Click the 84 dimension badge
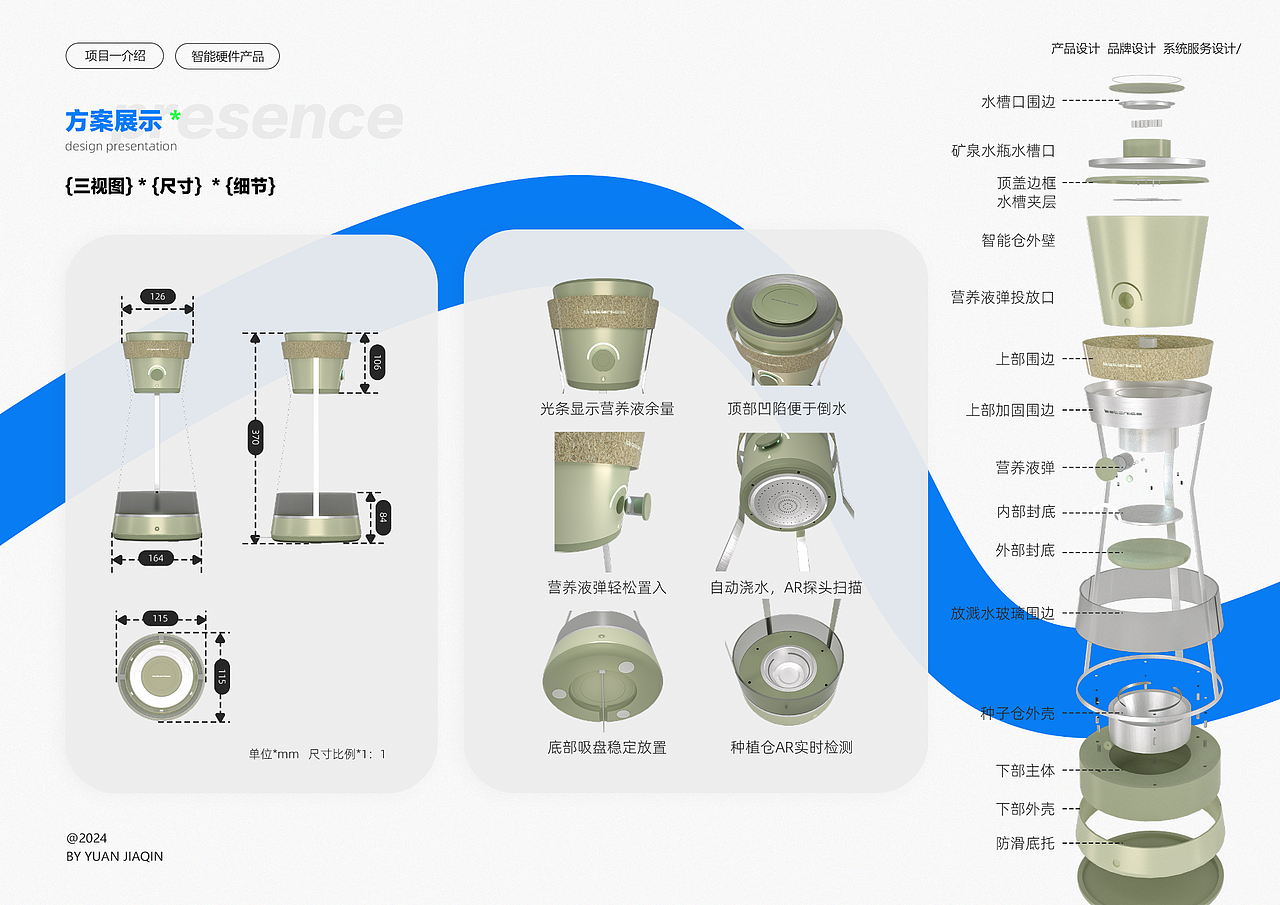The image size is (1280, 905). click(x=383, y=518)
